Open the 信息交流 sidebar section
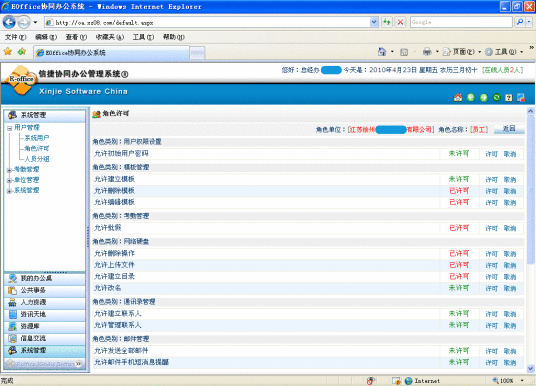This screenshot has height=386, width=536. point(45,338)
